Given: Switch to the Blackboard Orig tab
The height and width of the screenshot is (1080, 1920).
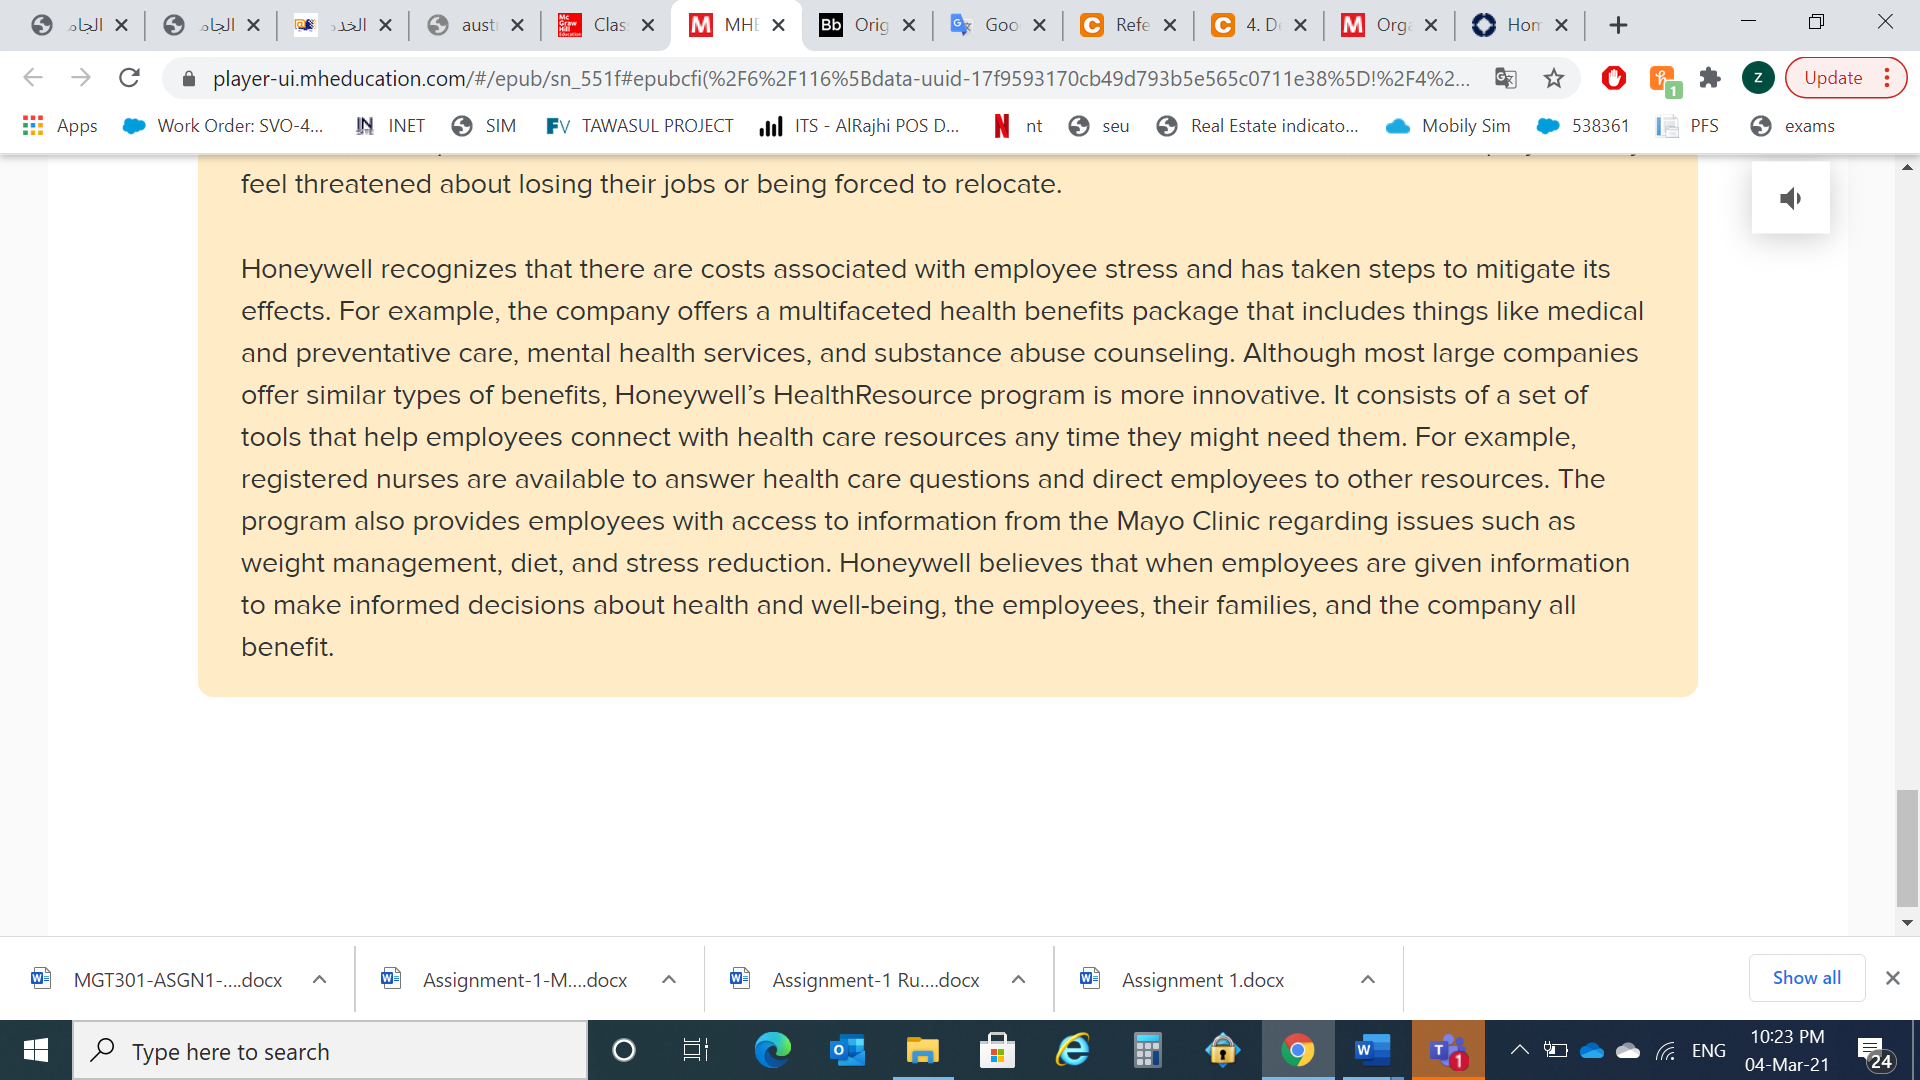Looking at the screenshot, I should 866,25.
